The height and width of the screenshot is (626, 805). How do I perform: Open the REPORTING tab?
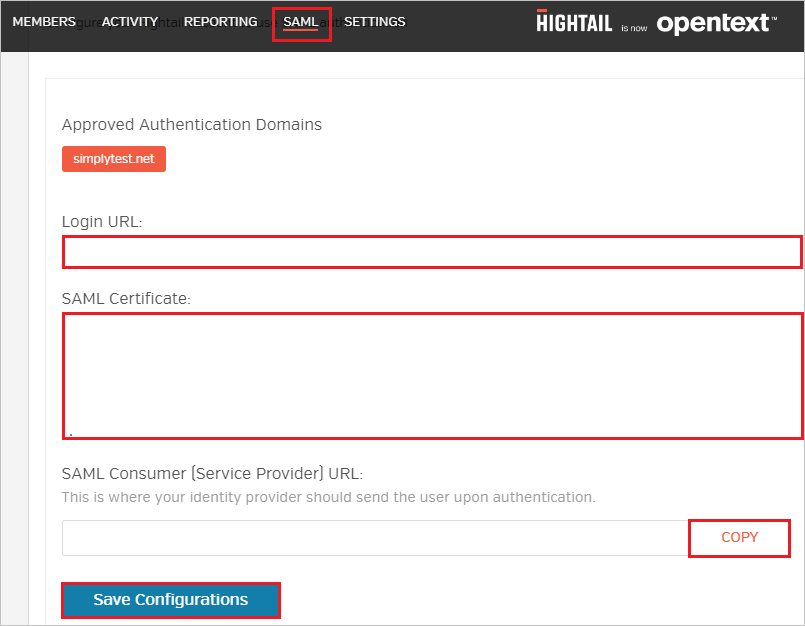click(220, 21)
